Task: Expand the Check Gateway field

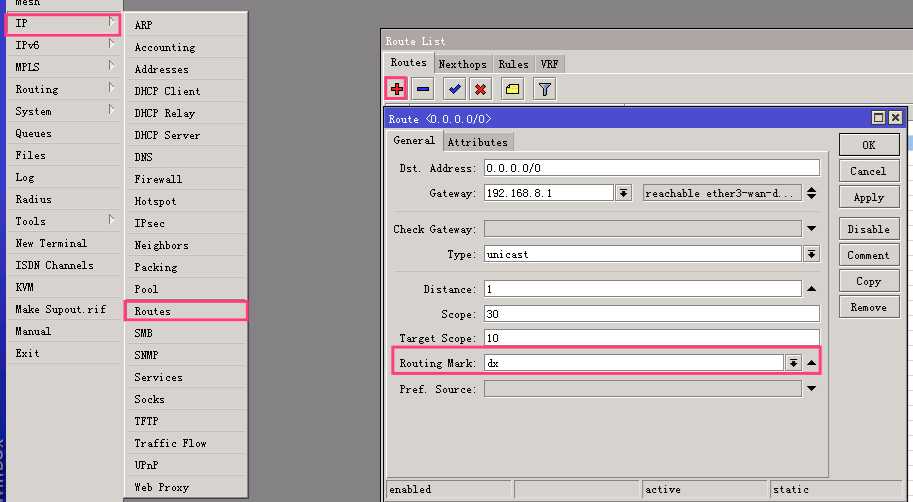Action: coord(811,229)
